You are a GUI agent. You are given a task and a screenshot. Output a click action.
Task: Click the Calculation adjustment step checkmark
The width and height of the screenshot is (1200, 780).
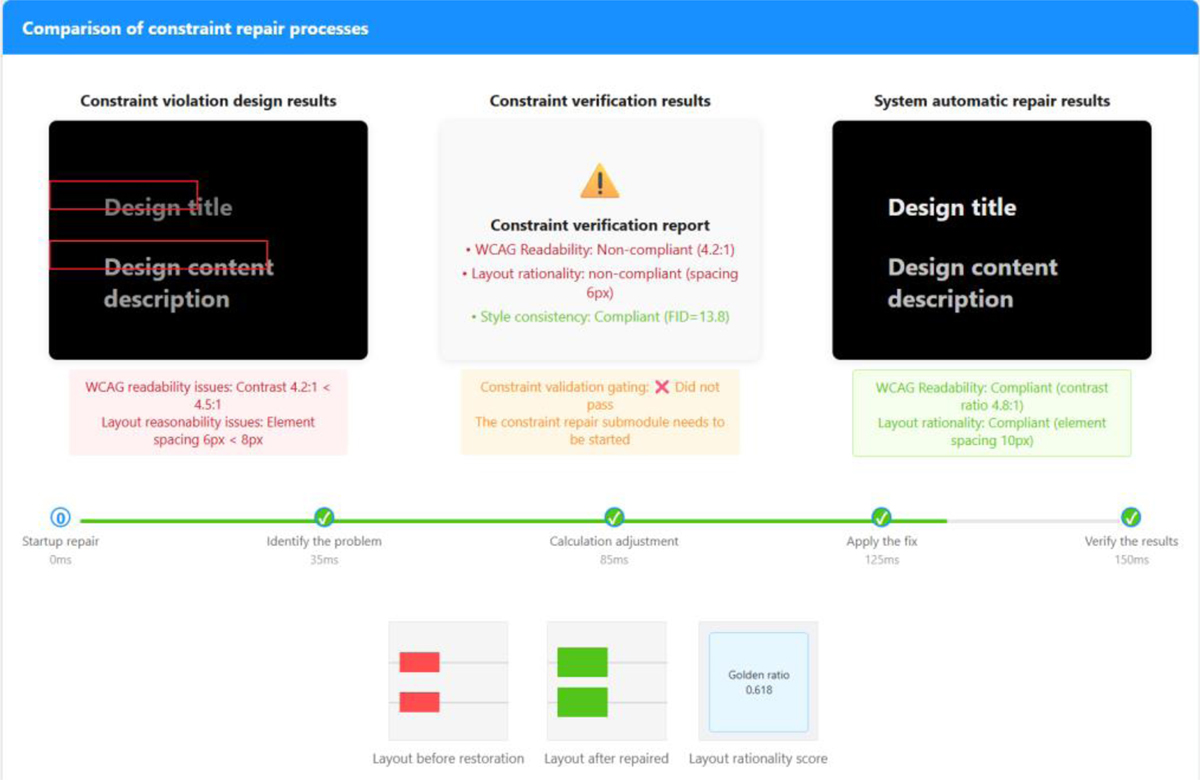pos(614,517)
